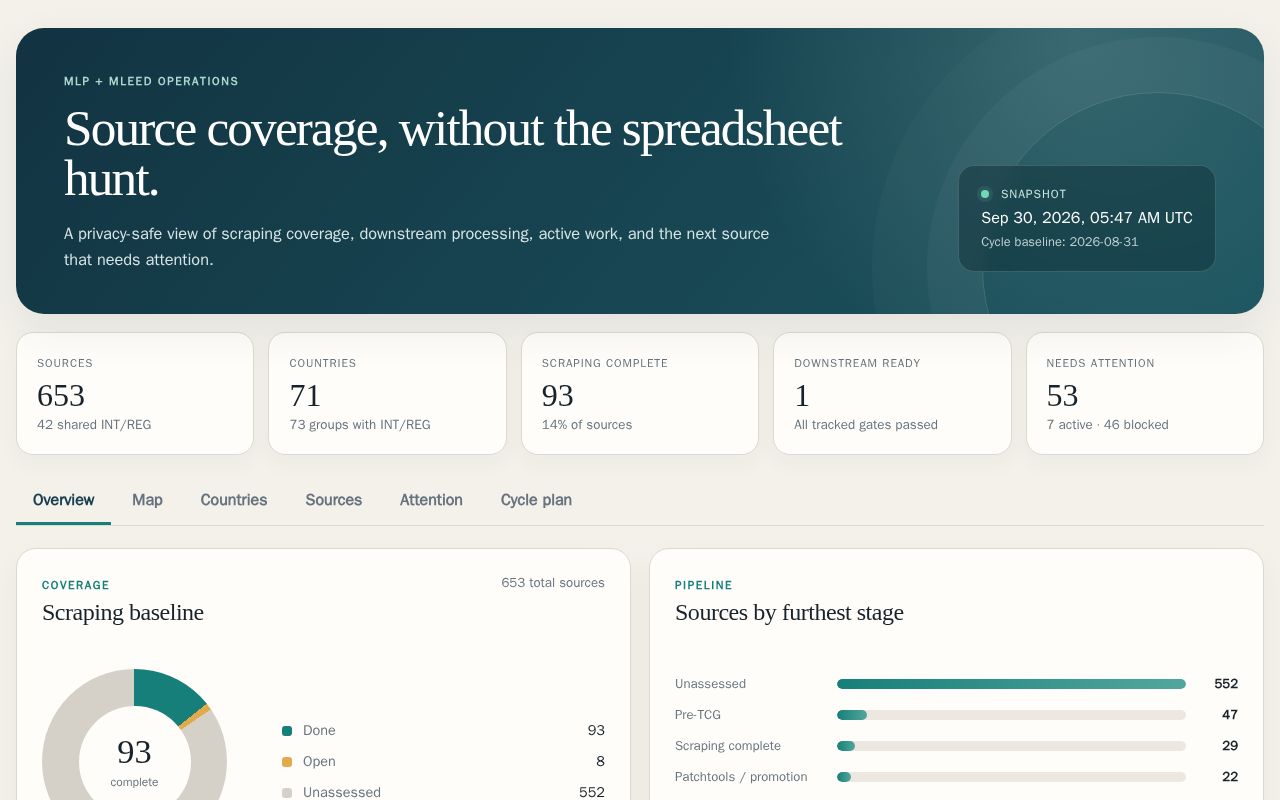The width and height of the screenshot is (1280, 800).
Task: Click the Open legend count 8
Action: coord(600,762)
